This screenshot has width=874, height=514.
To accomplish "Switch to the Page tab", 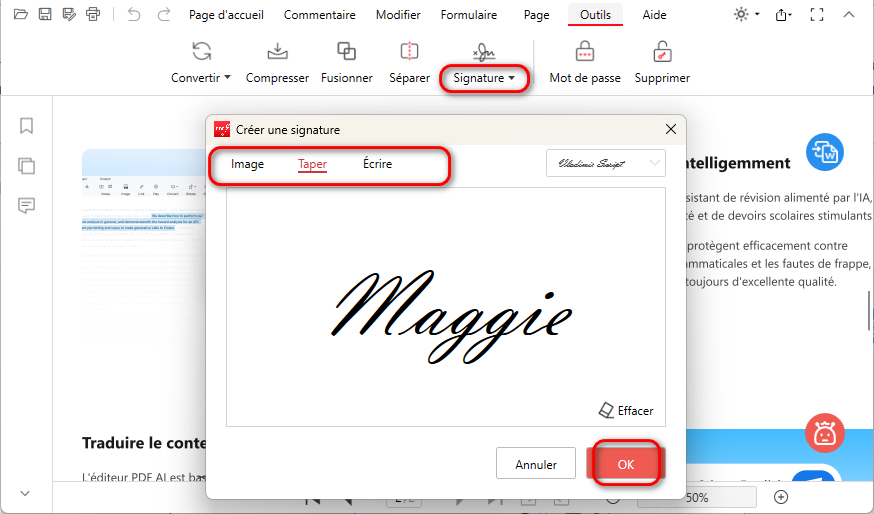I will tap(536, 15).
